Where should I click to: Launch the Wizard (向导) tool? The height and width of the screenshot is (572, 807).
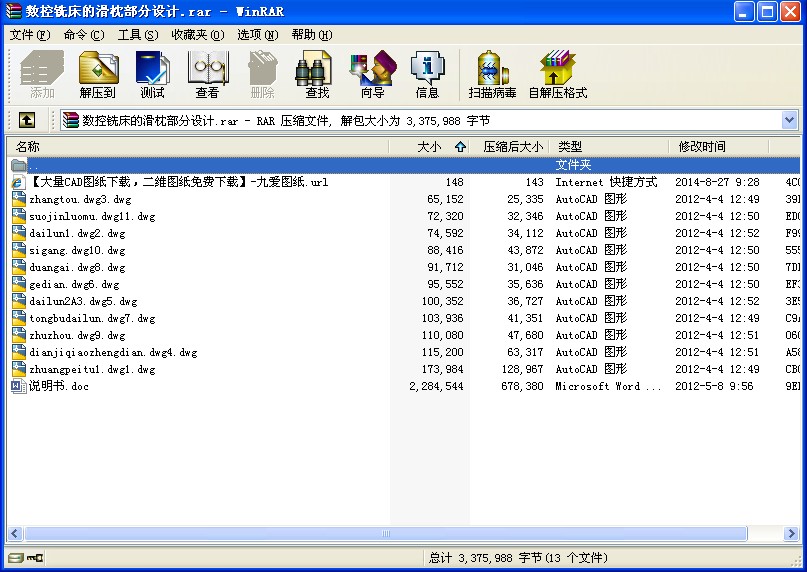(x=373, y=75)
